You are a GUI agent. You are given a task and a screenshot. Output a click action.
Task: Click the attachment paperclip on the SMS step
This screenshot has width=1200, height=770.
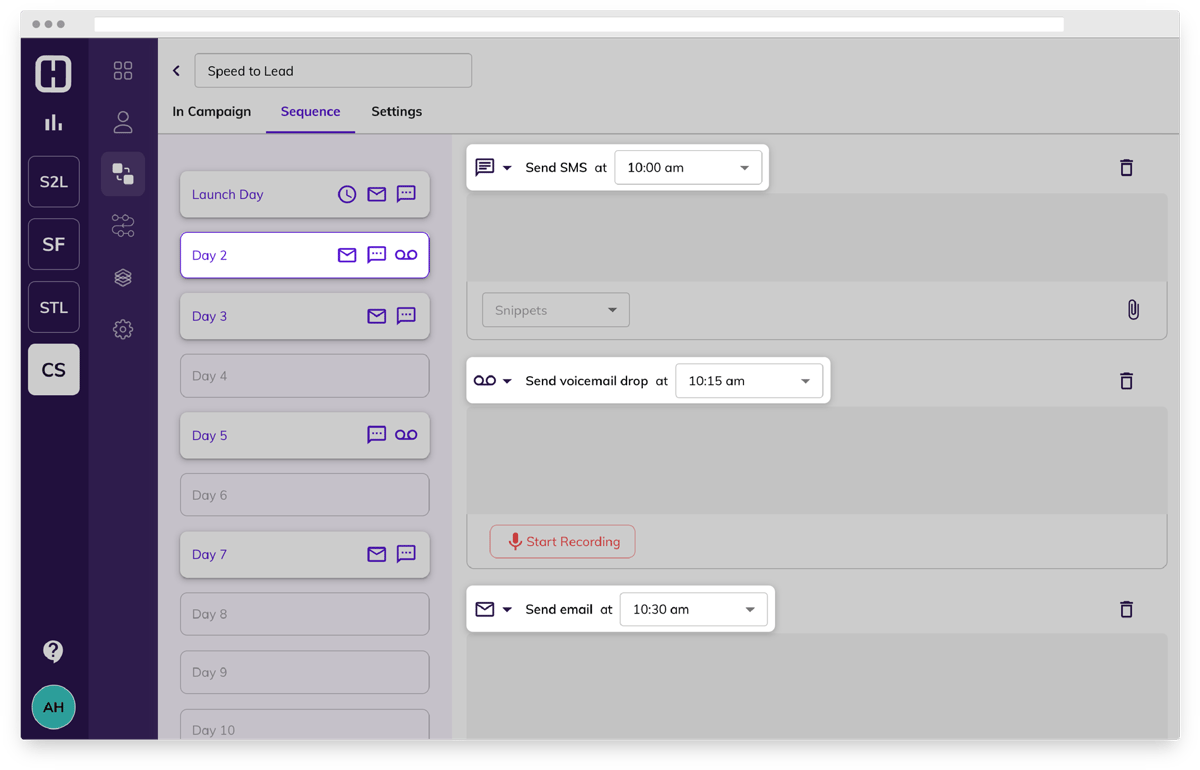(x=1132, y=310)
